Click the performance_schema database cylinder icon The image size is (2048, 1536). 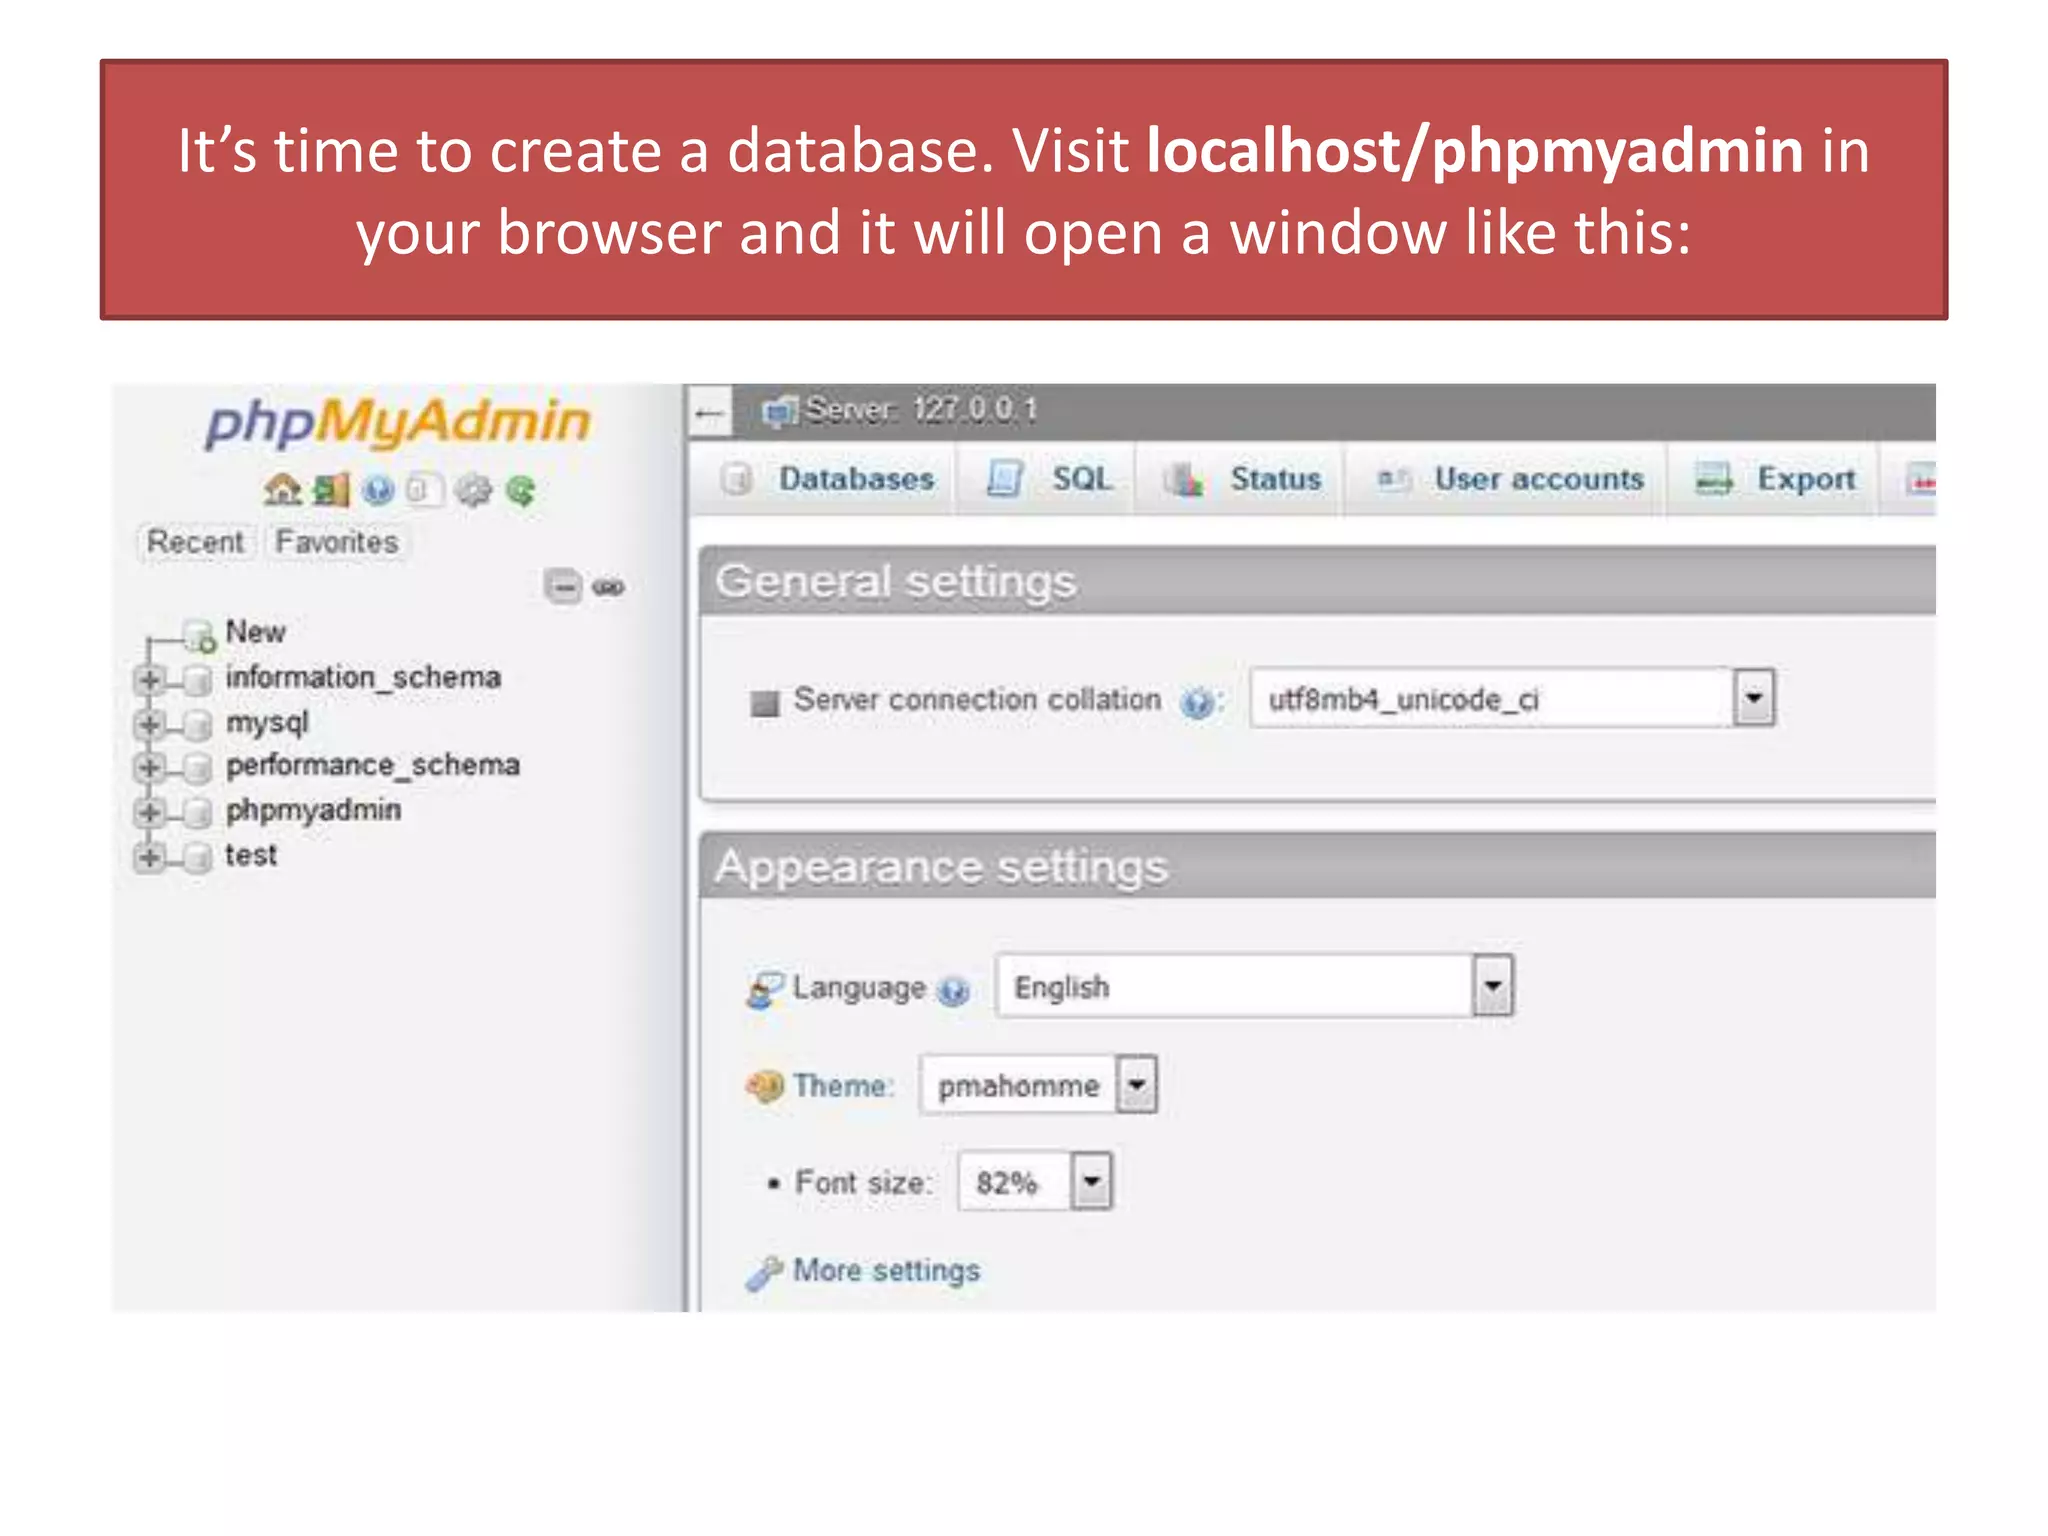[199, 768]
